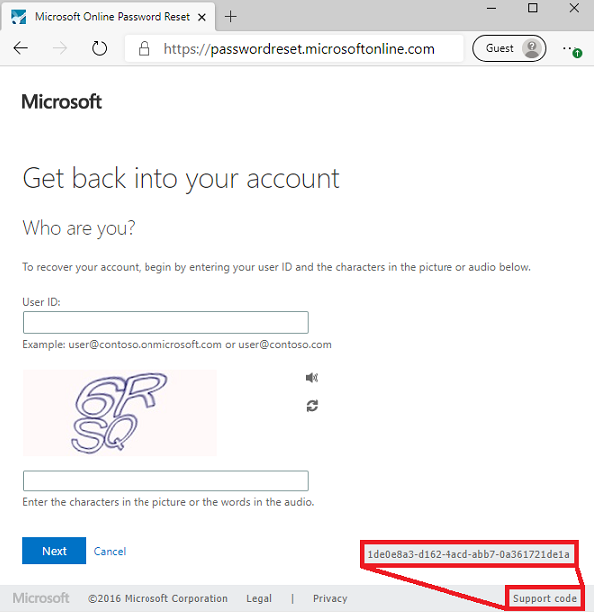
Task: Click the 'Get back into your account' heading
Action: click(x=181, y=179)
